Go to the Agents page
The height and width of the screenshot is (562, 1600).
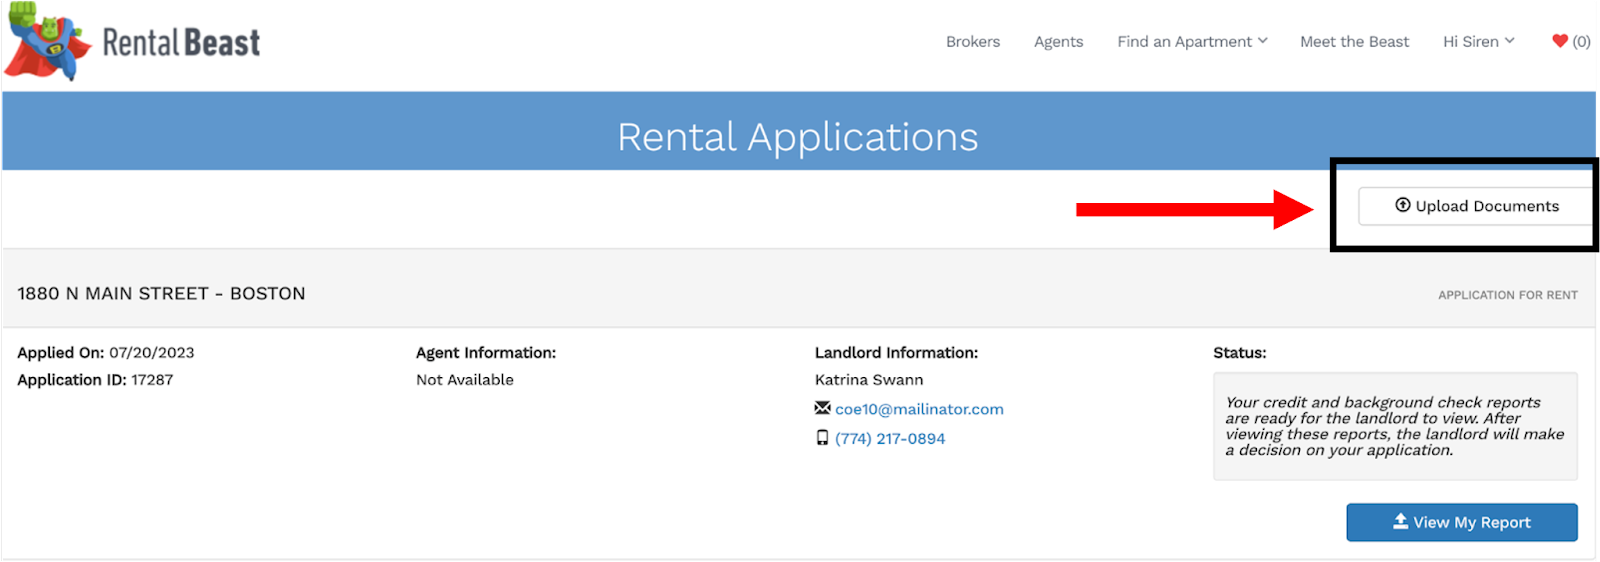[x=1058, y=41]
